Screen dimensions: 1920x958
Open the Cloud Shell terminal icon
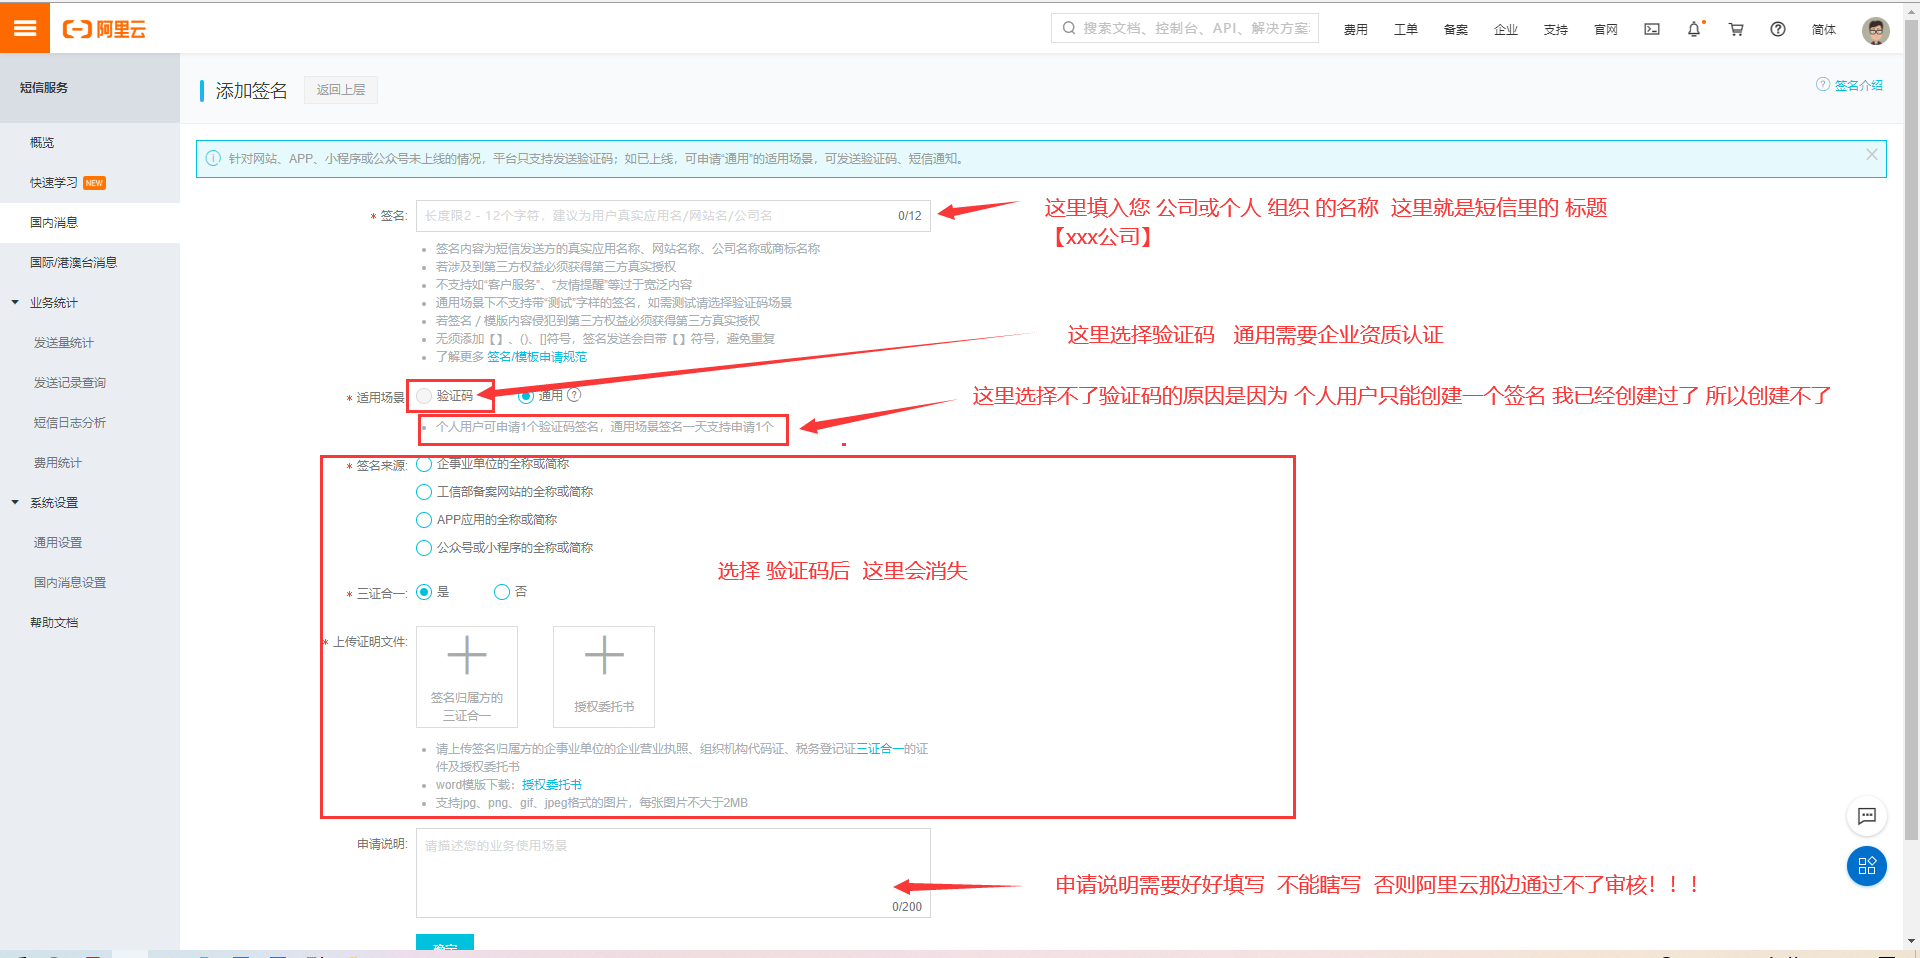[1652, 29]
